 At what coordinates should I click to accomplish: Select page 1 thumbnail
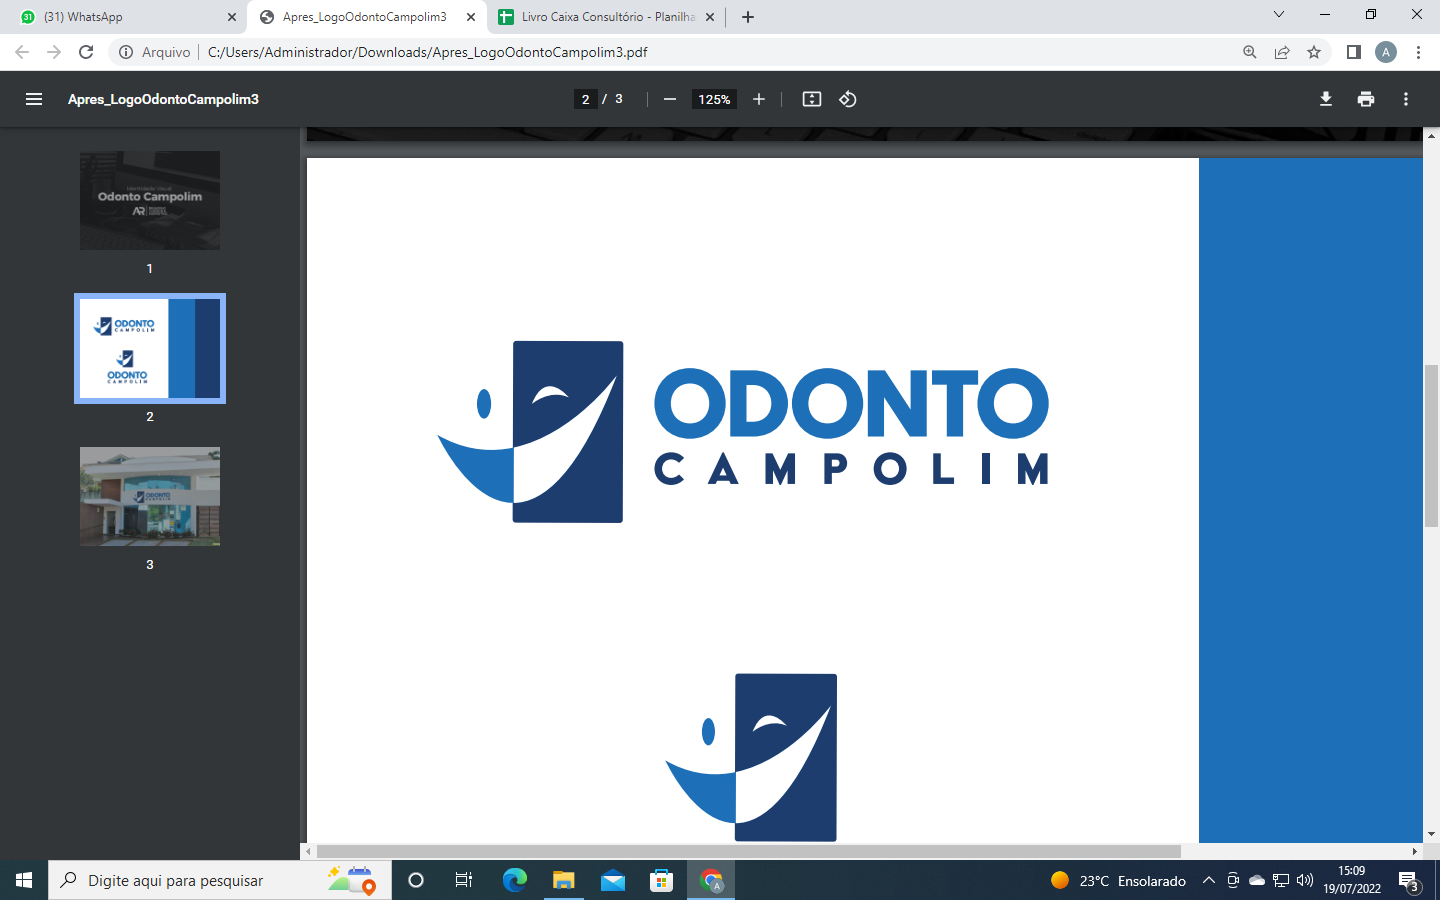[150, 200]
